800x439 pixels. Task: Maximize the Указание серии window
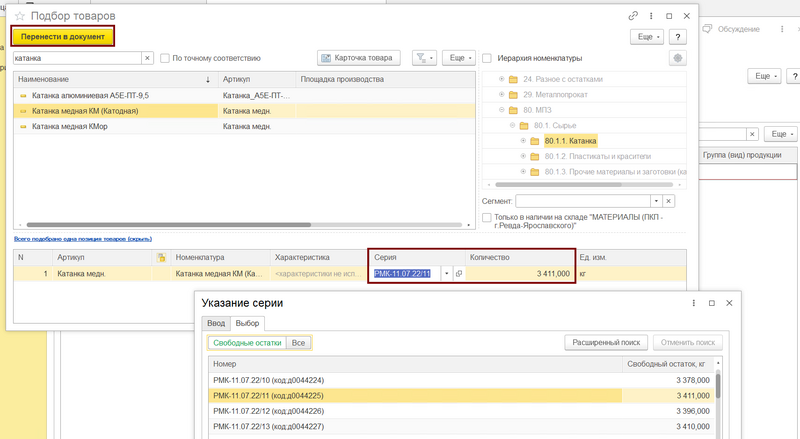point(712,303)
